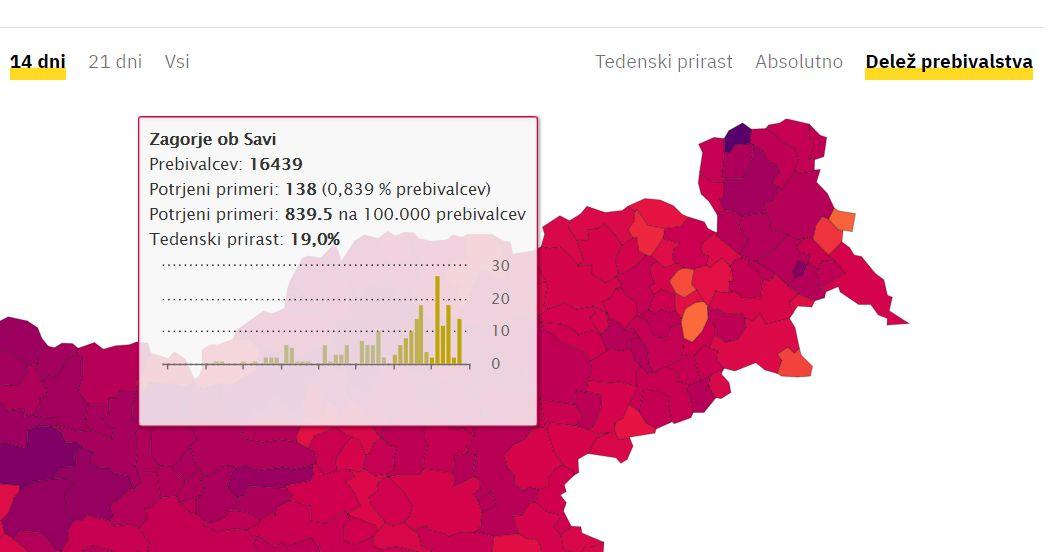Click the orange municipality at the eastern border
Image resolution: width=1054 pixels, height=552 pixels.
click(827, 235)
